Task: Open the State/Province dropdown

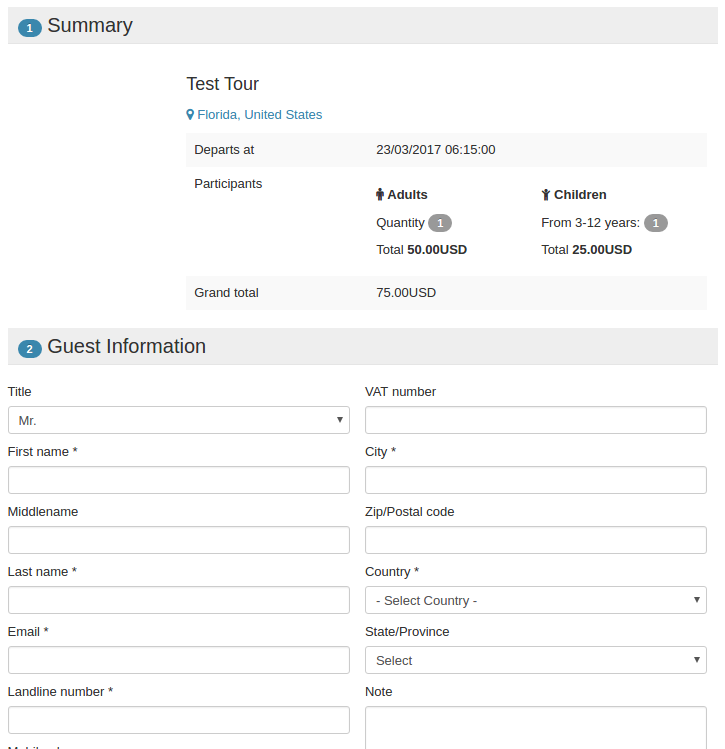Action: pyautogui.click(x=536, y=660)
